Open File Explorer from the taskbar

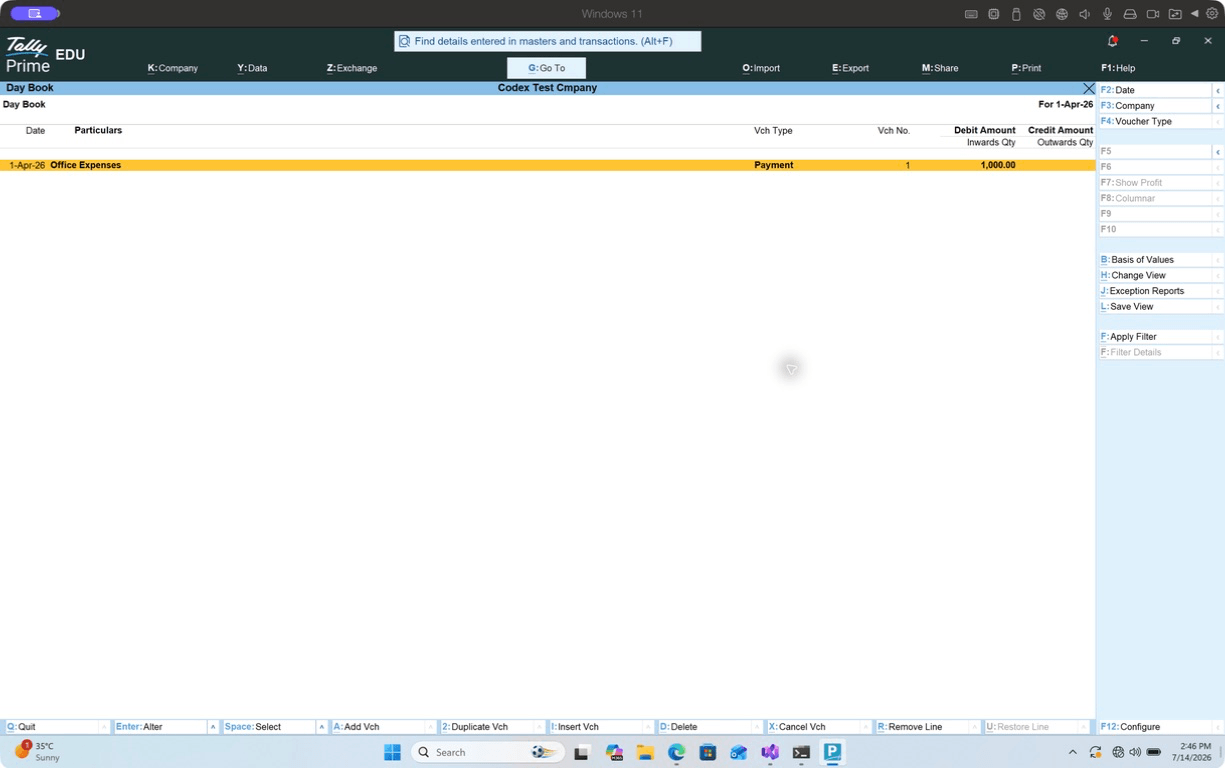coord(645,752)
